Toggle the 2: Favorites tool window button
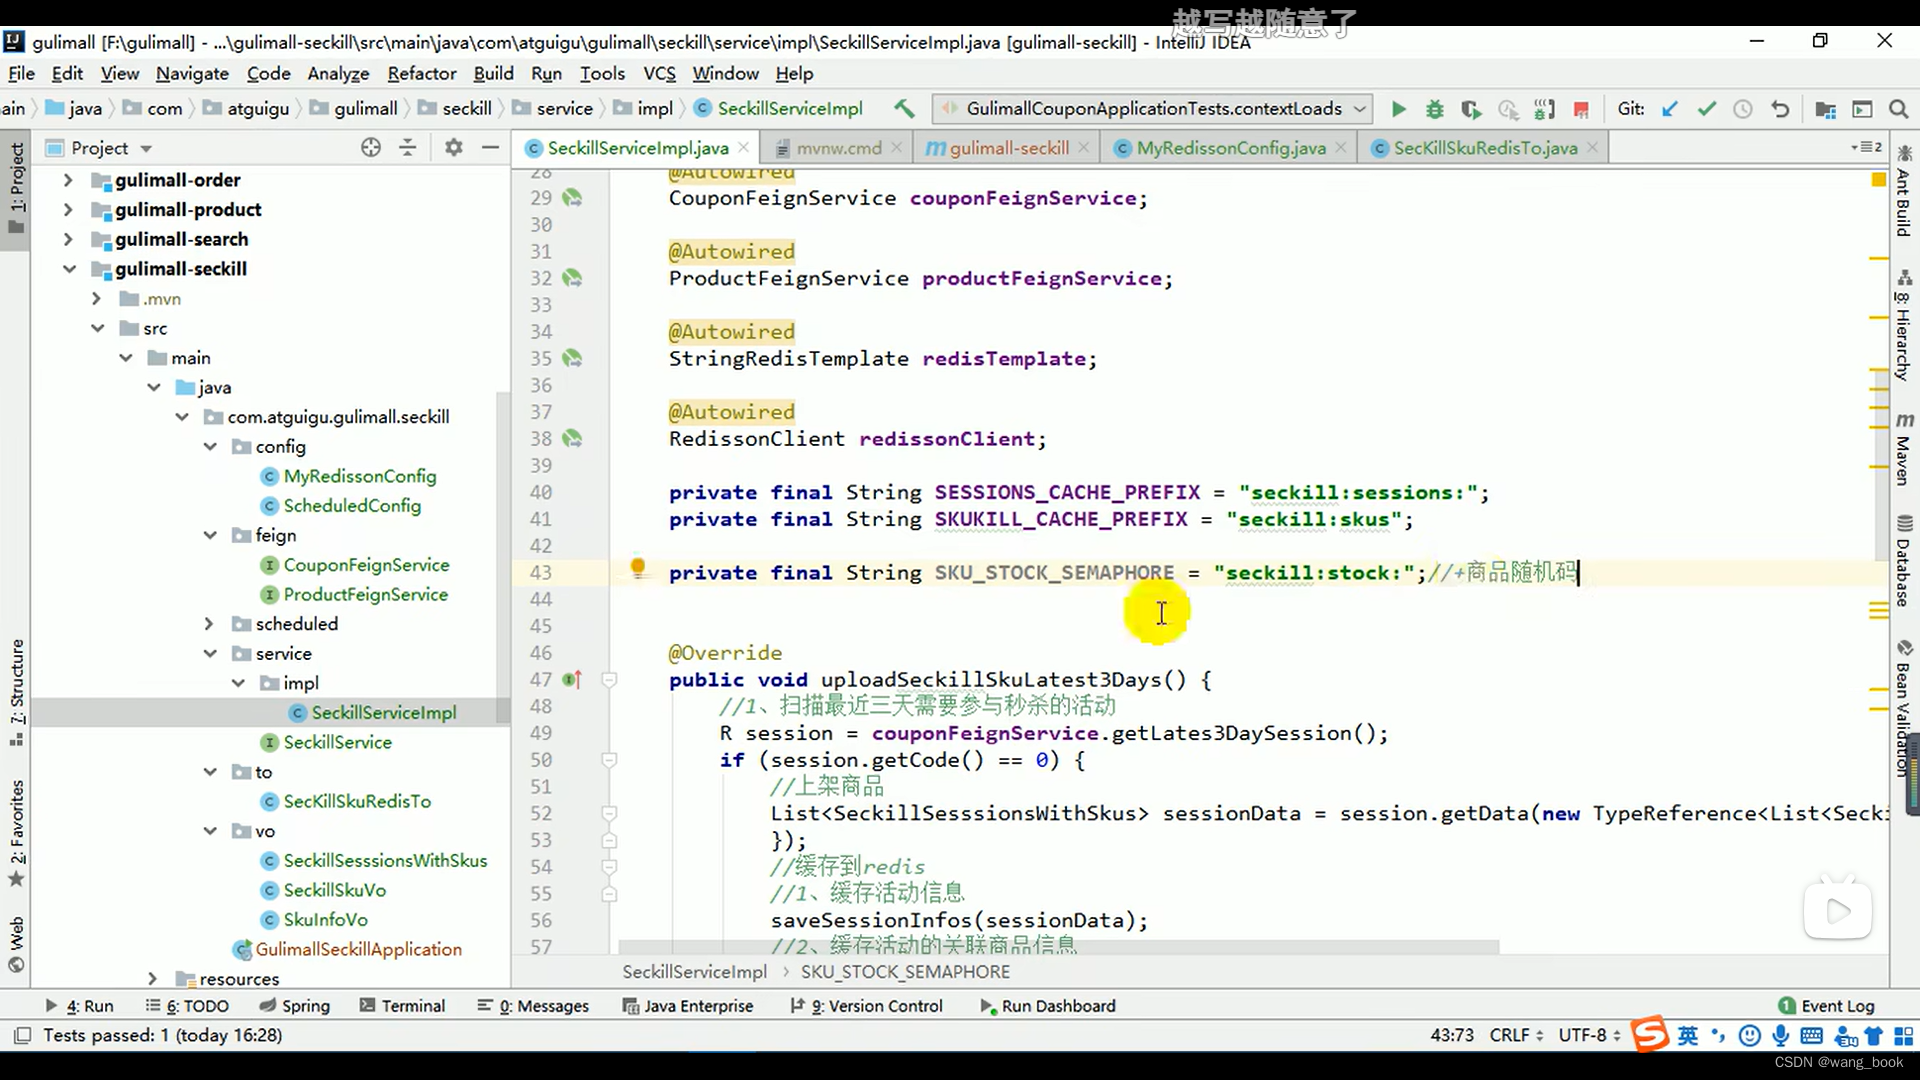The height and width of the screenshot is (1080, 1920). pos(17,833)
